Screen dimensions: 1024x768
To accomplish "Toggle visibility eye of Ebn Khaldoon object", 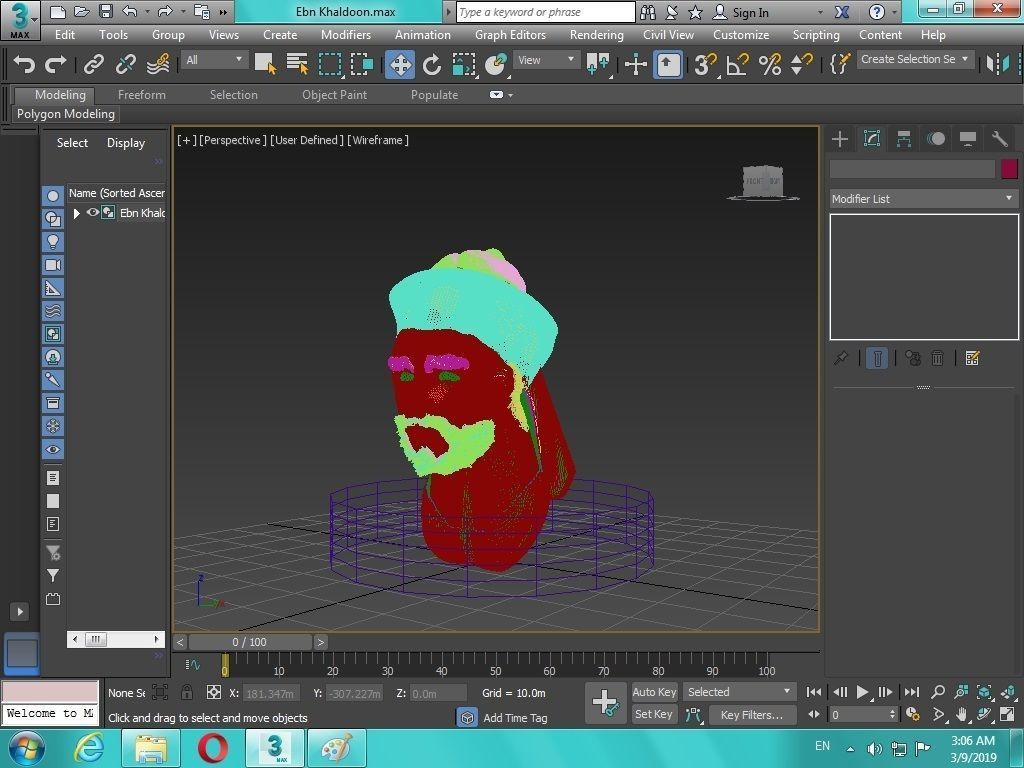I will pyautogui.click(x=93, y=212).
